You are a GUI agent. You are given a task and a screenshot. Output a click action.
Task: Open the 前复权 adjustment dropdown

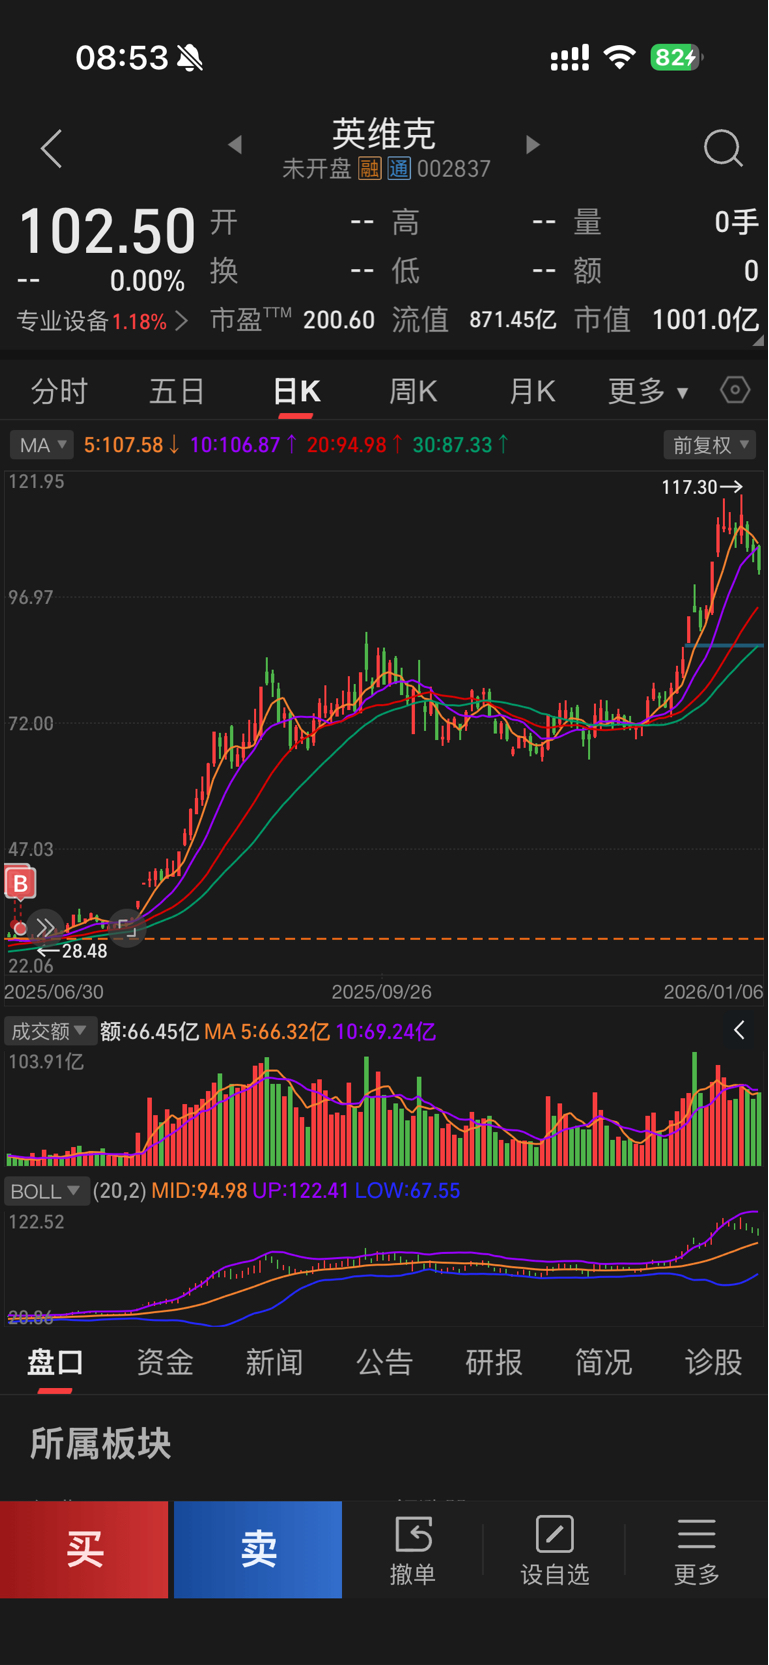(x=710, y=445)
